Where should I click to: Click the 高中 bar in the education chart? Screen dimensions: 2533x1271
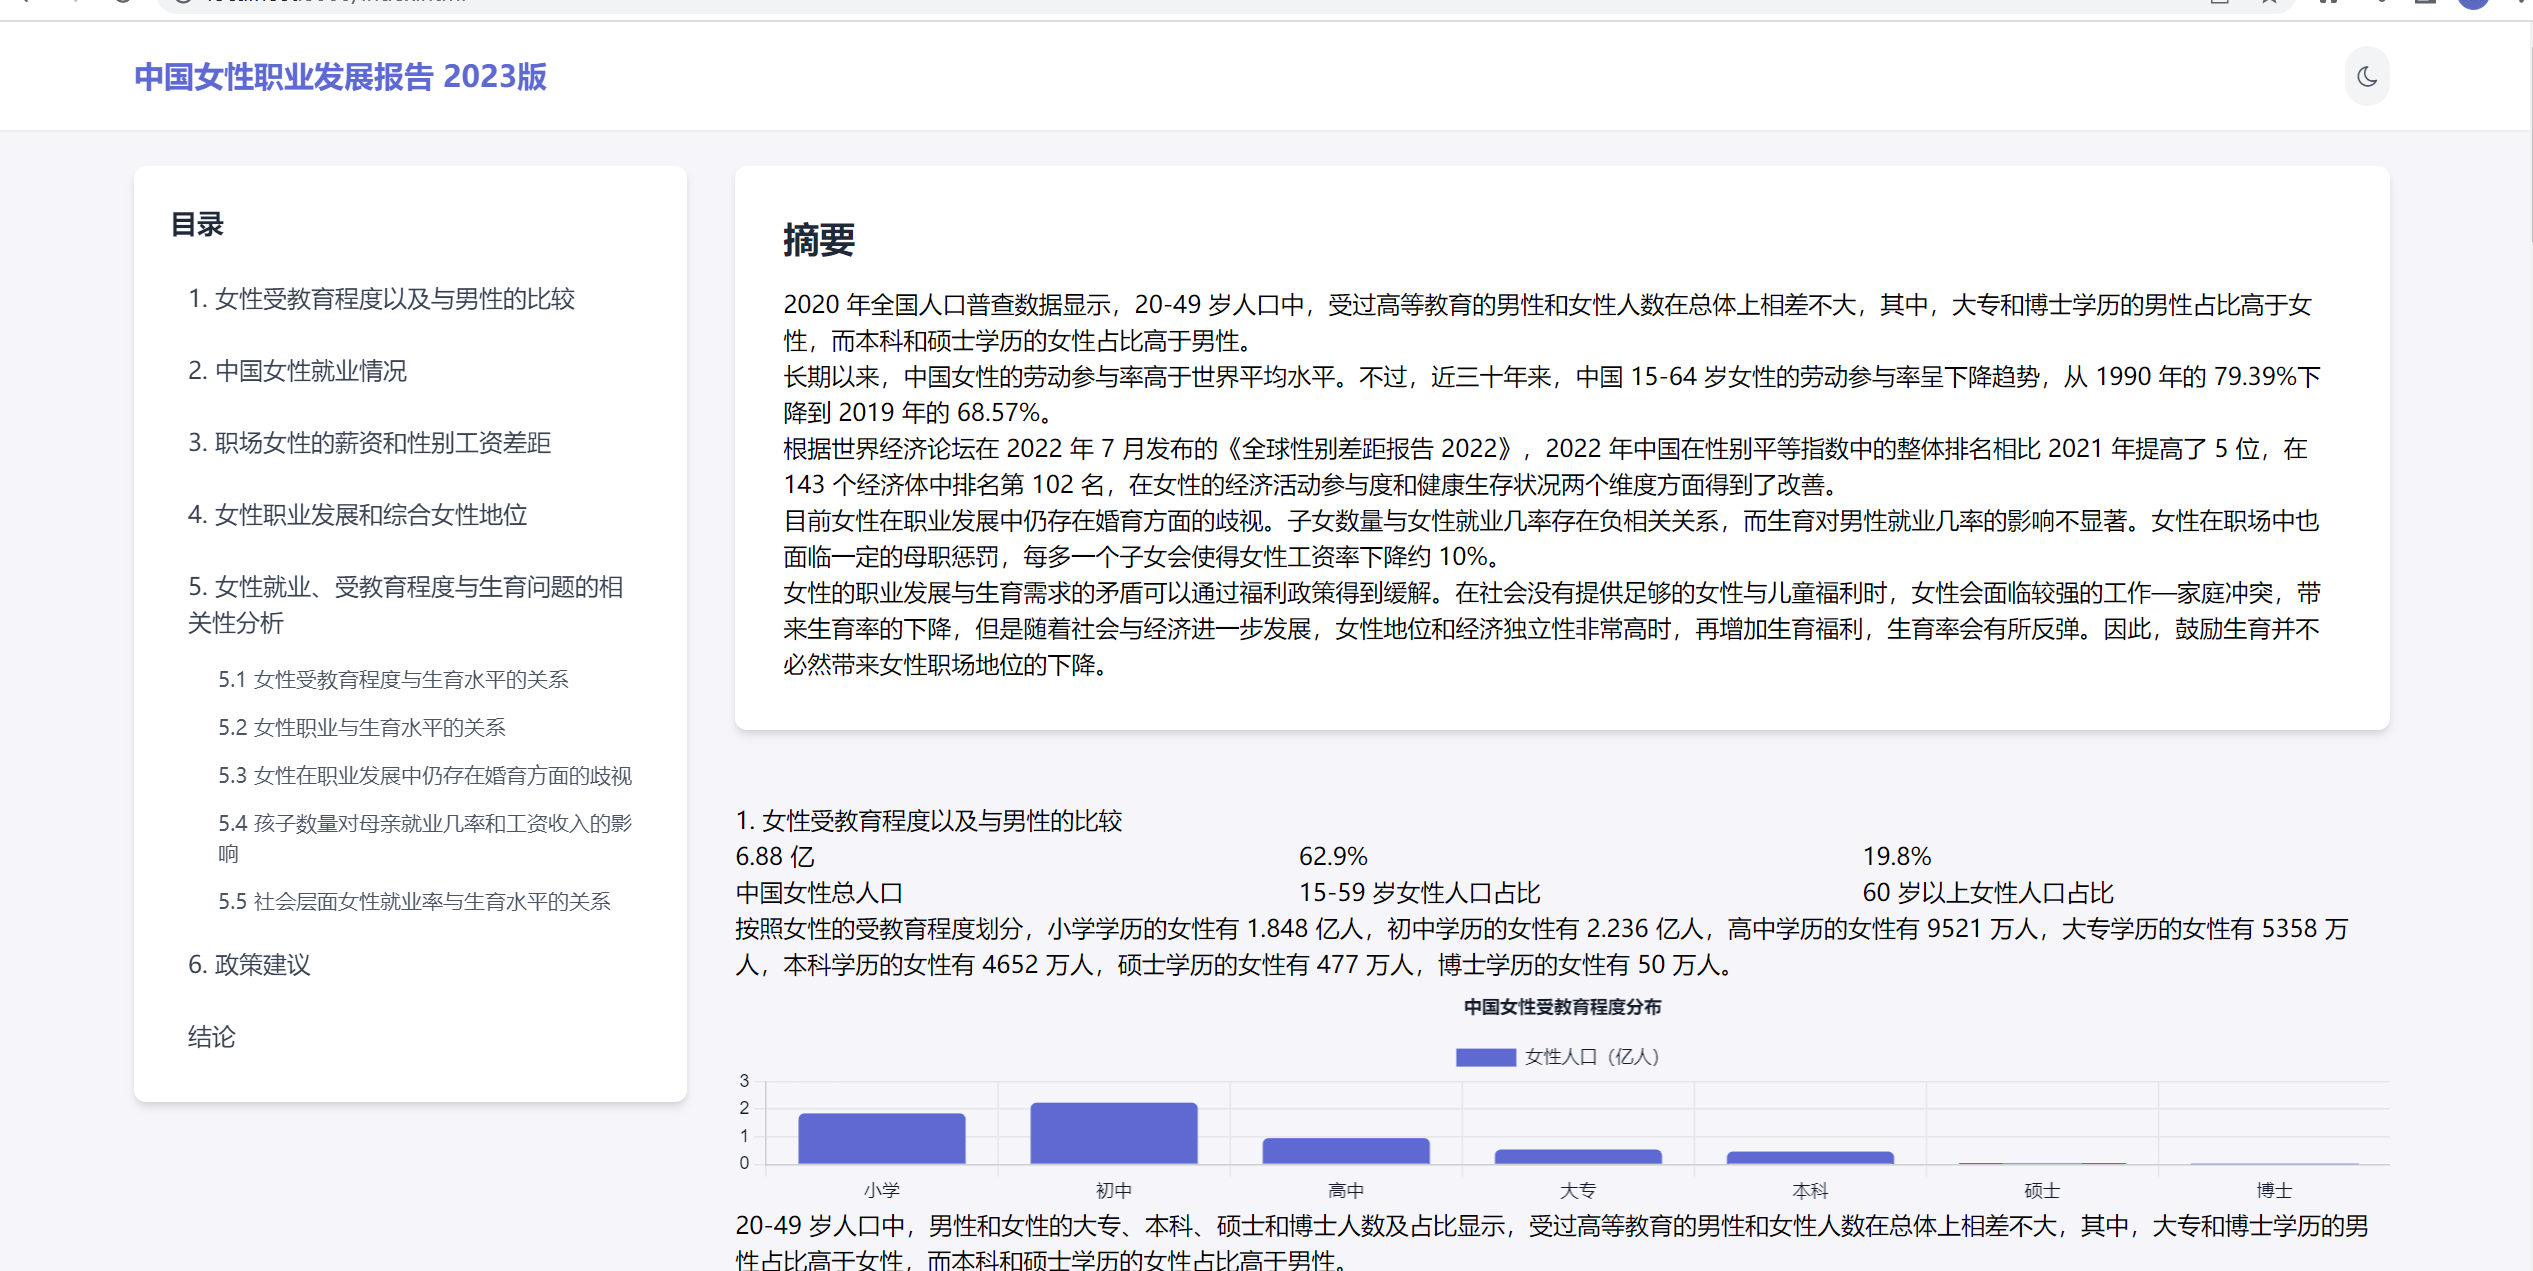(1345, 1151)
